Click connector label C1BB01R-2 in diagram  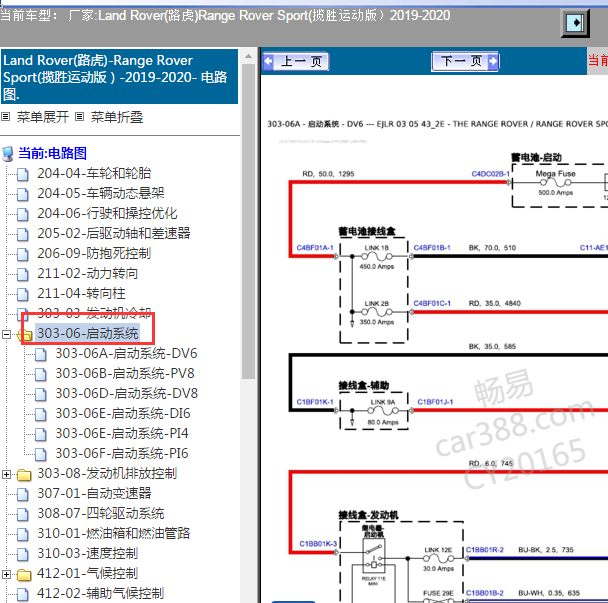pos(485,550)
